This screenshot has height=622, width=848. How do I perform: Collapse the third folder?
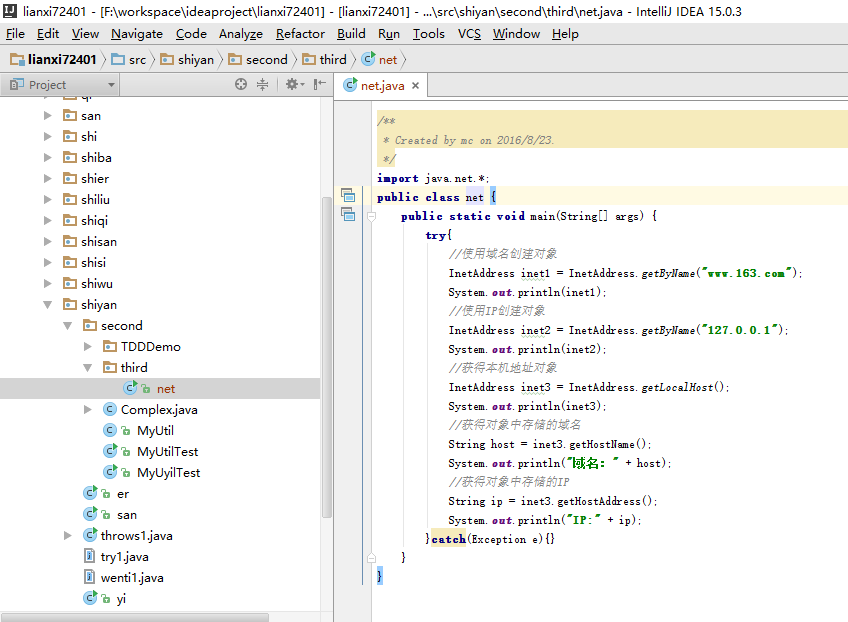click(88, 368)
